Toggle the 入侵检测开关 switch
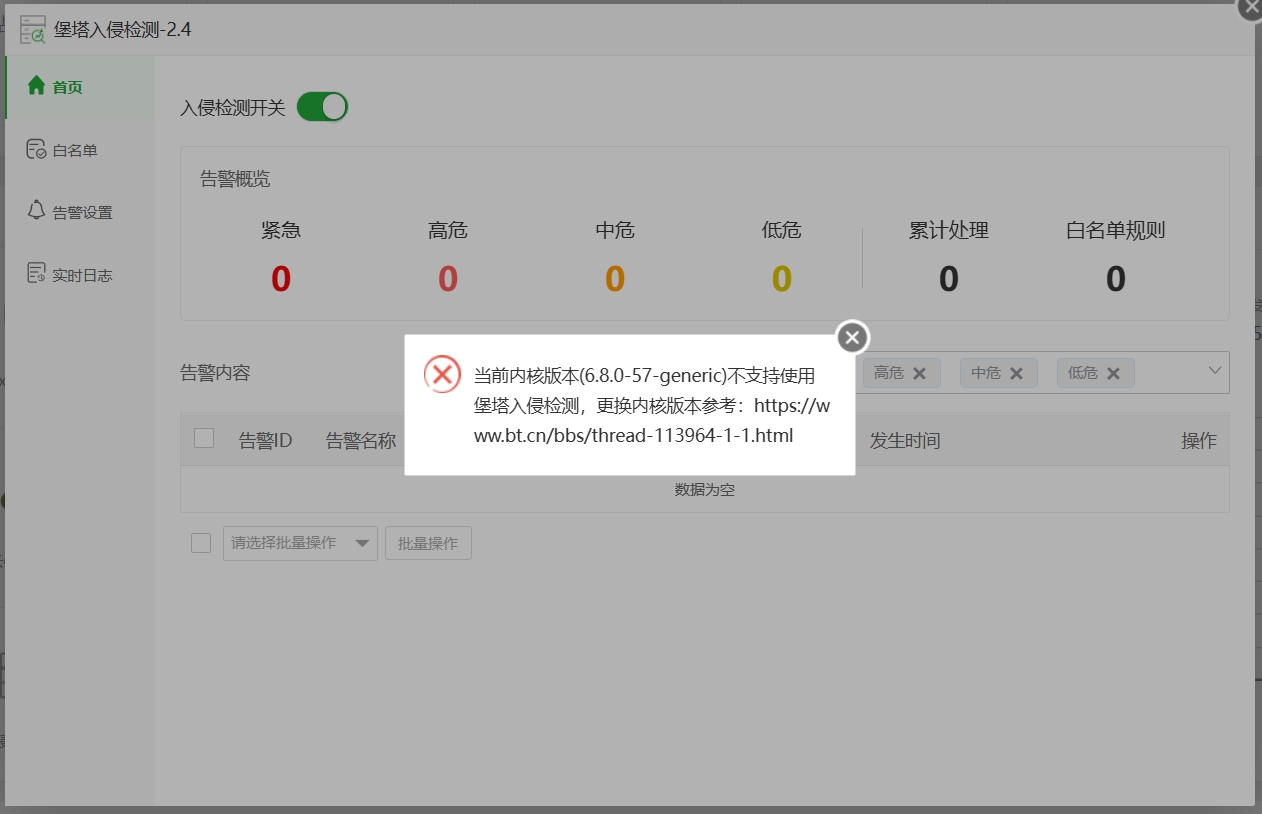Image resolution: width=1262 pixels, height=814 pixels. pyautogui.click(x=322, y=107)
